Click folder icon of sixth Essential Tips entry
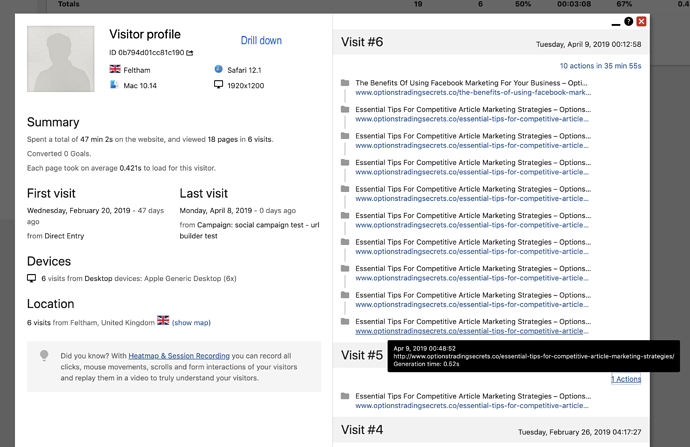The width and height of the screenshot is (690, 447). click(345, 242)
